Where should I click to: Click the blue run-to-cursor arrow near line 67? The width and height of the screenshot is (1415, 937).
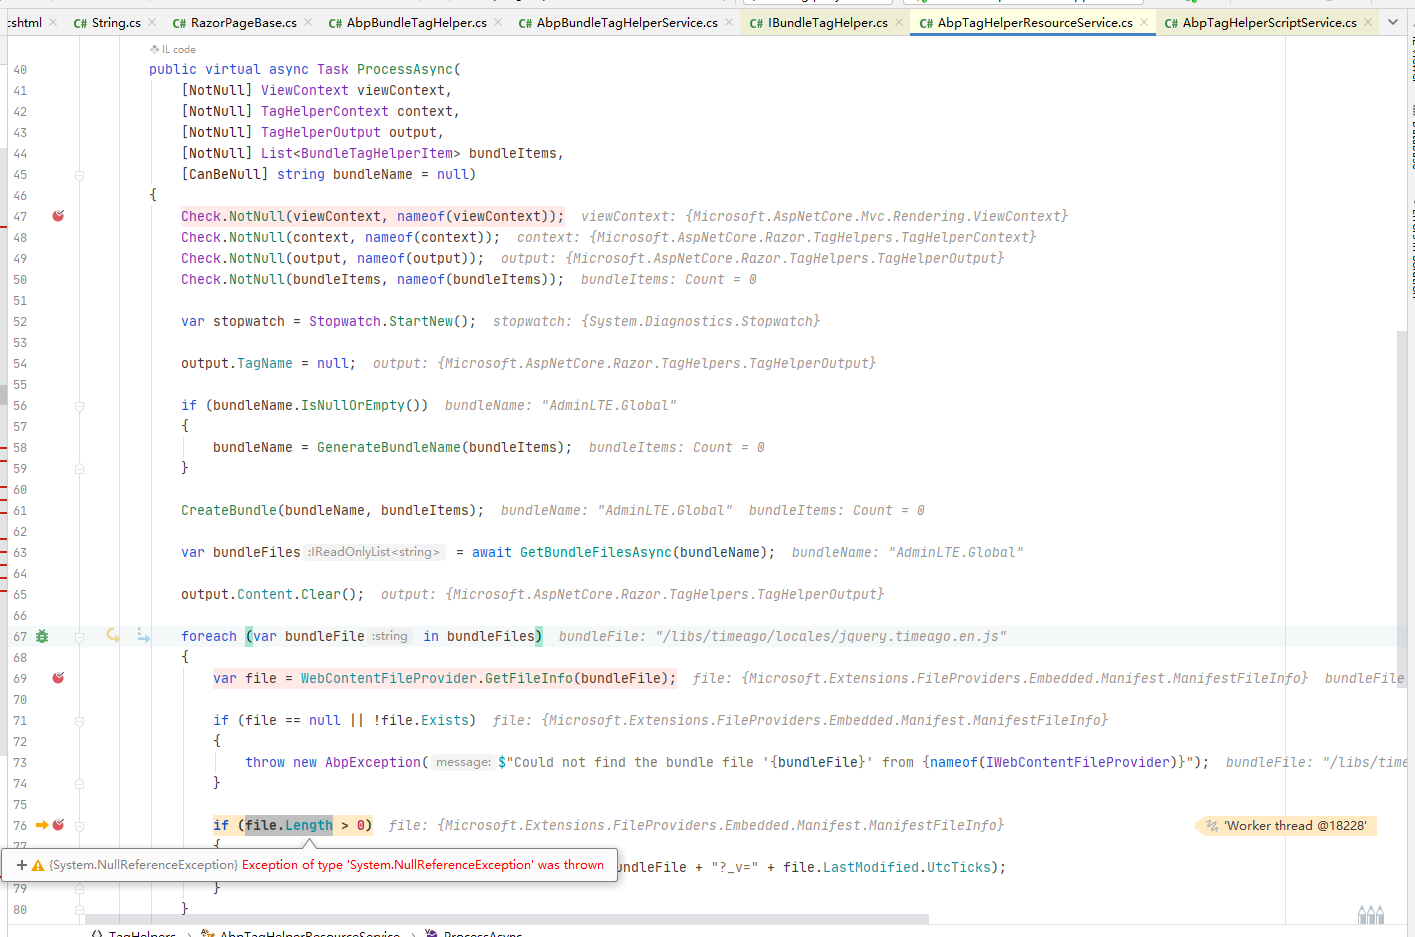pyautogui.click(x=142, y=636)
